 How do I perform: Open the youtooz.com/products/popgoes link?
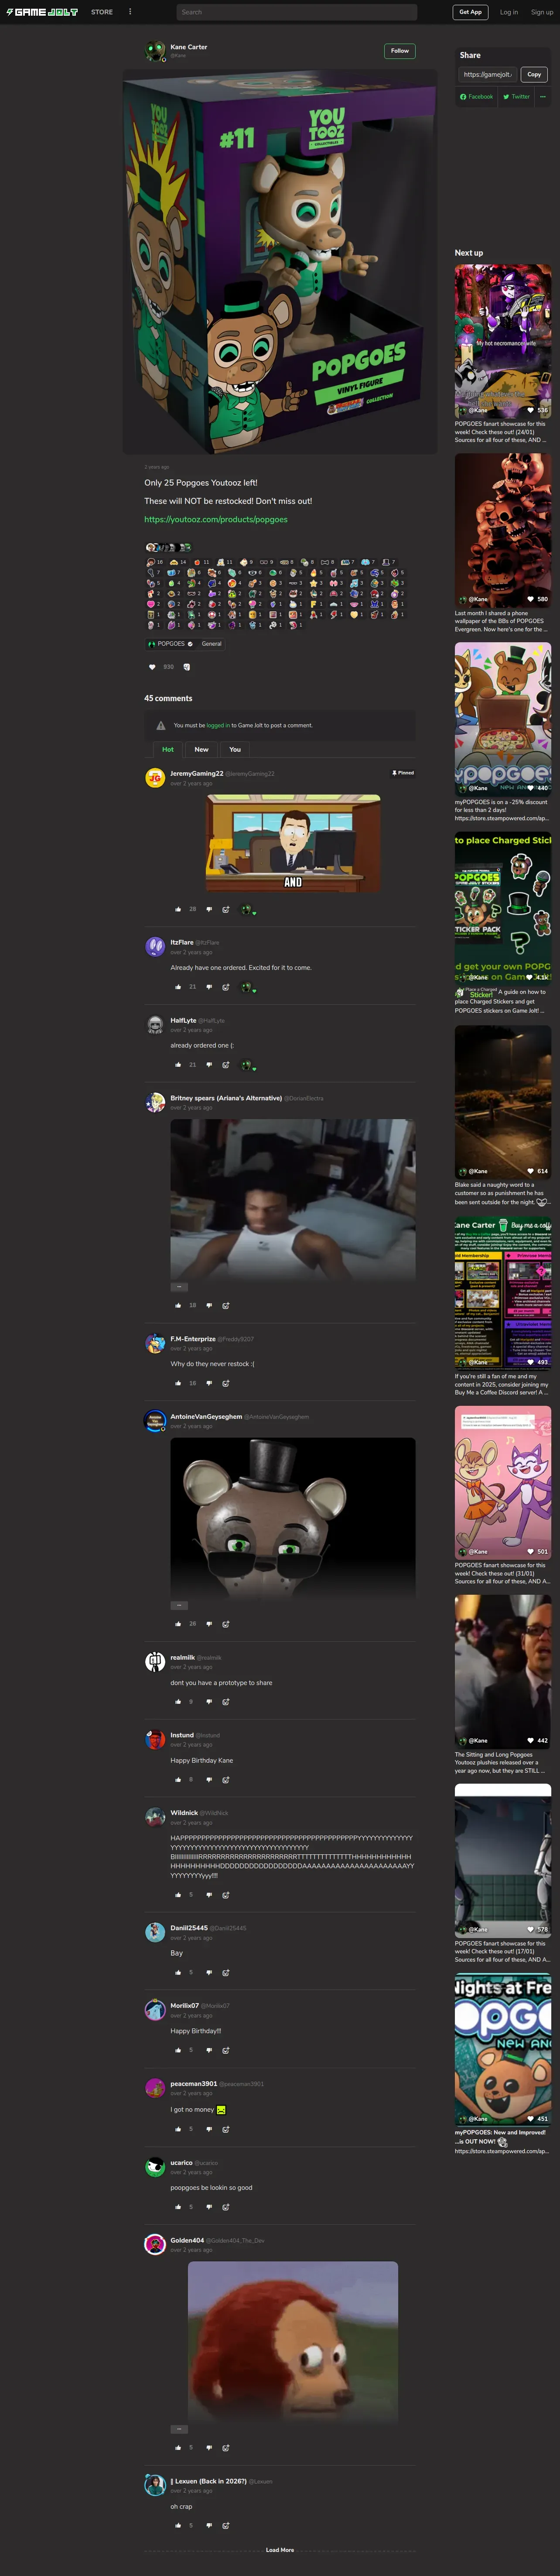(x=215, y=519)
